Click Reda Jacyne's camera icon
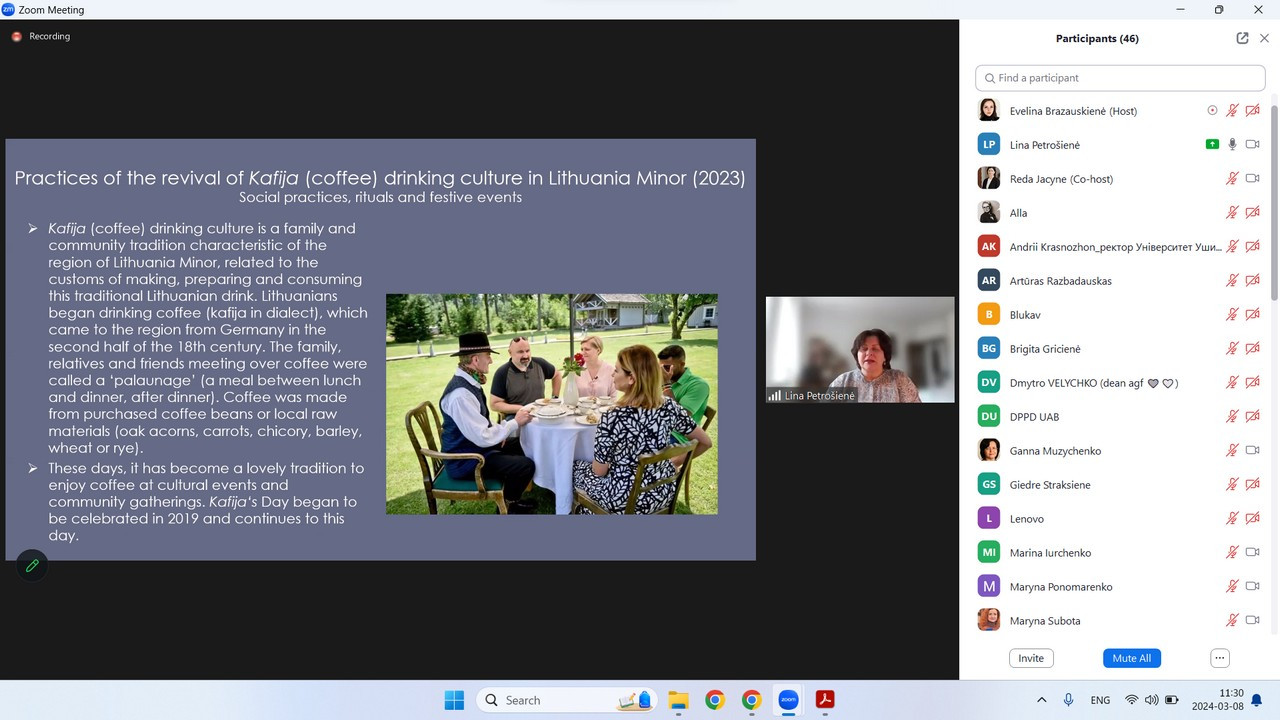This screenshot has width=1280, height=720. coord(1252,179)
